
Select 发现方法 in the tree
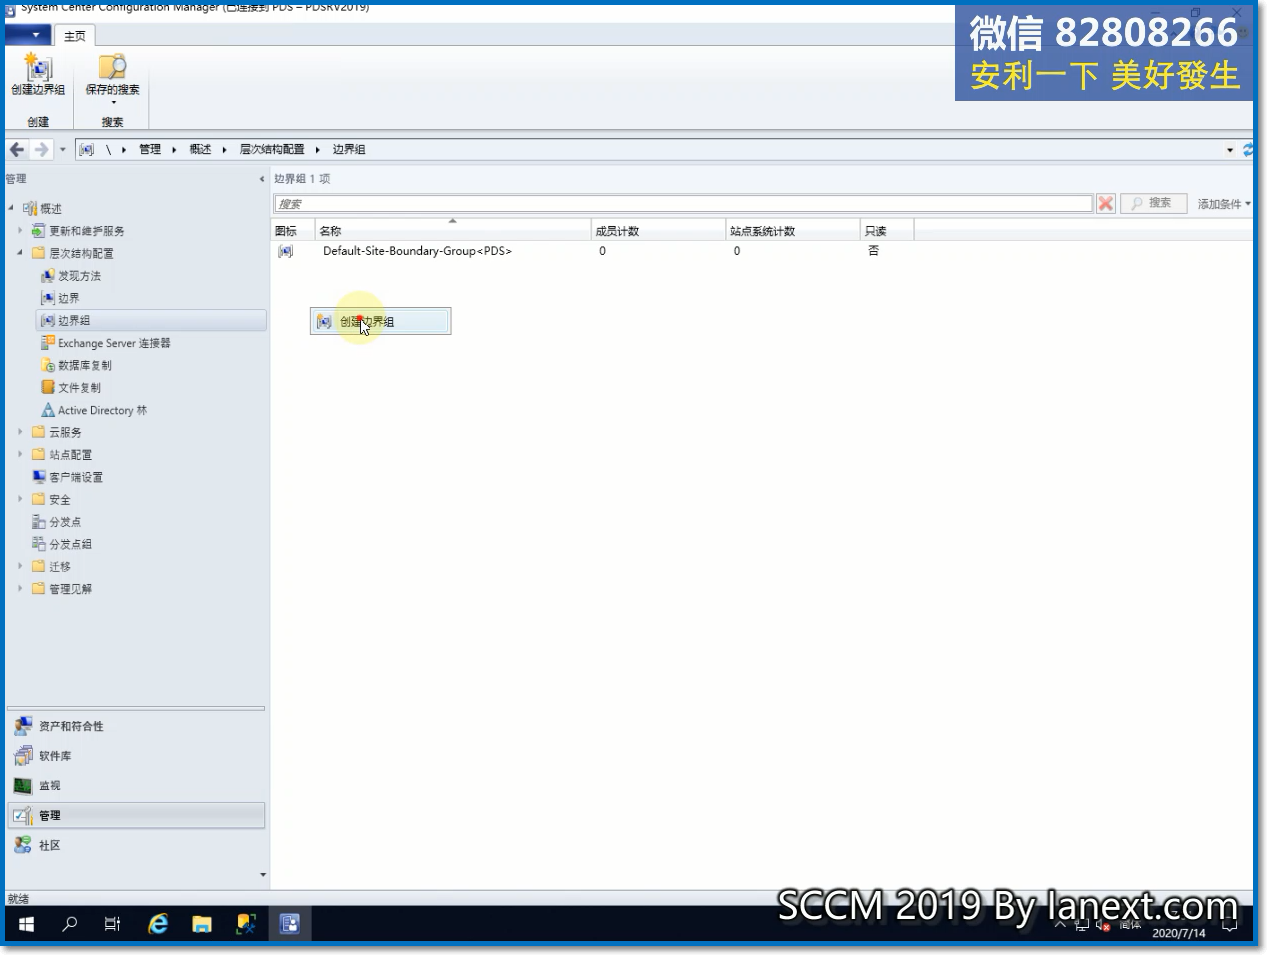[79, 276]
